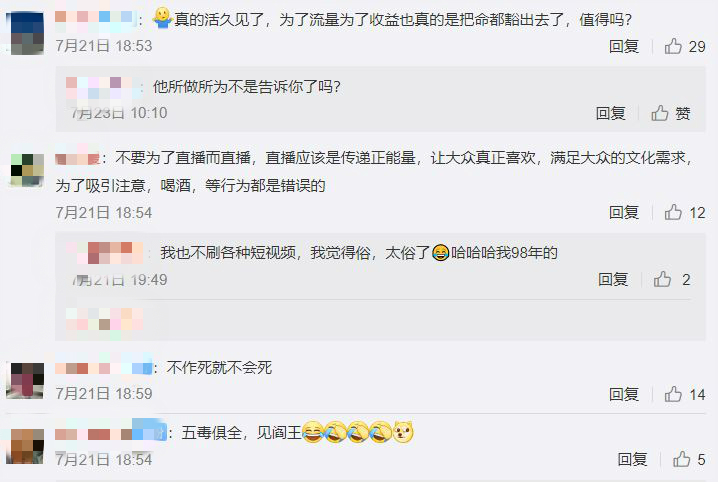This screenshot has height=482, width=718.
Task: Reply to the 我也不刷各种短视频 comment
Action: 613,279
